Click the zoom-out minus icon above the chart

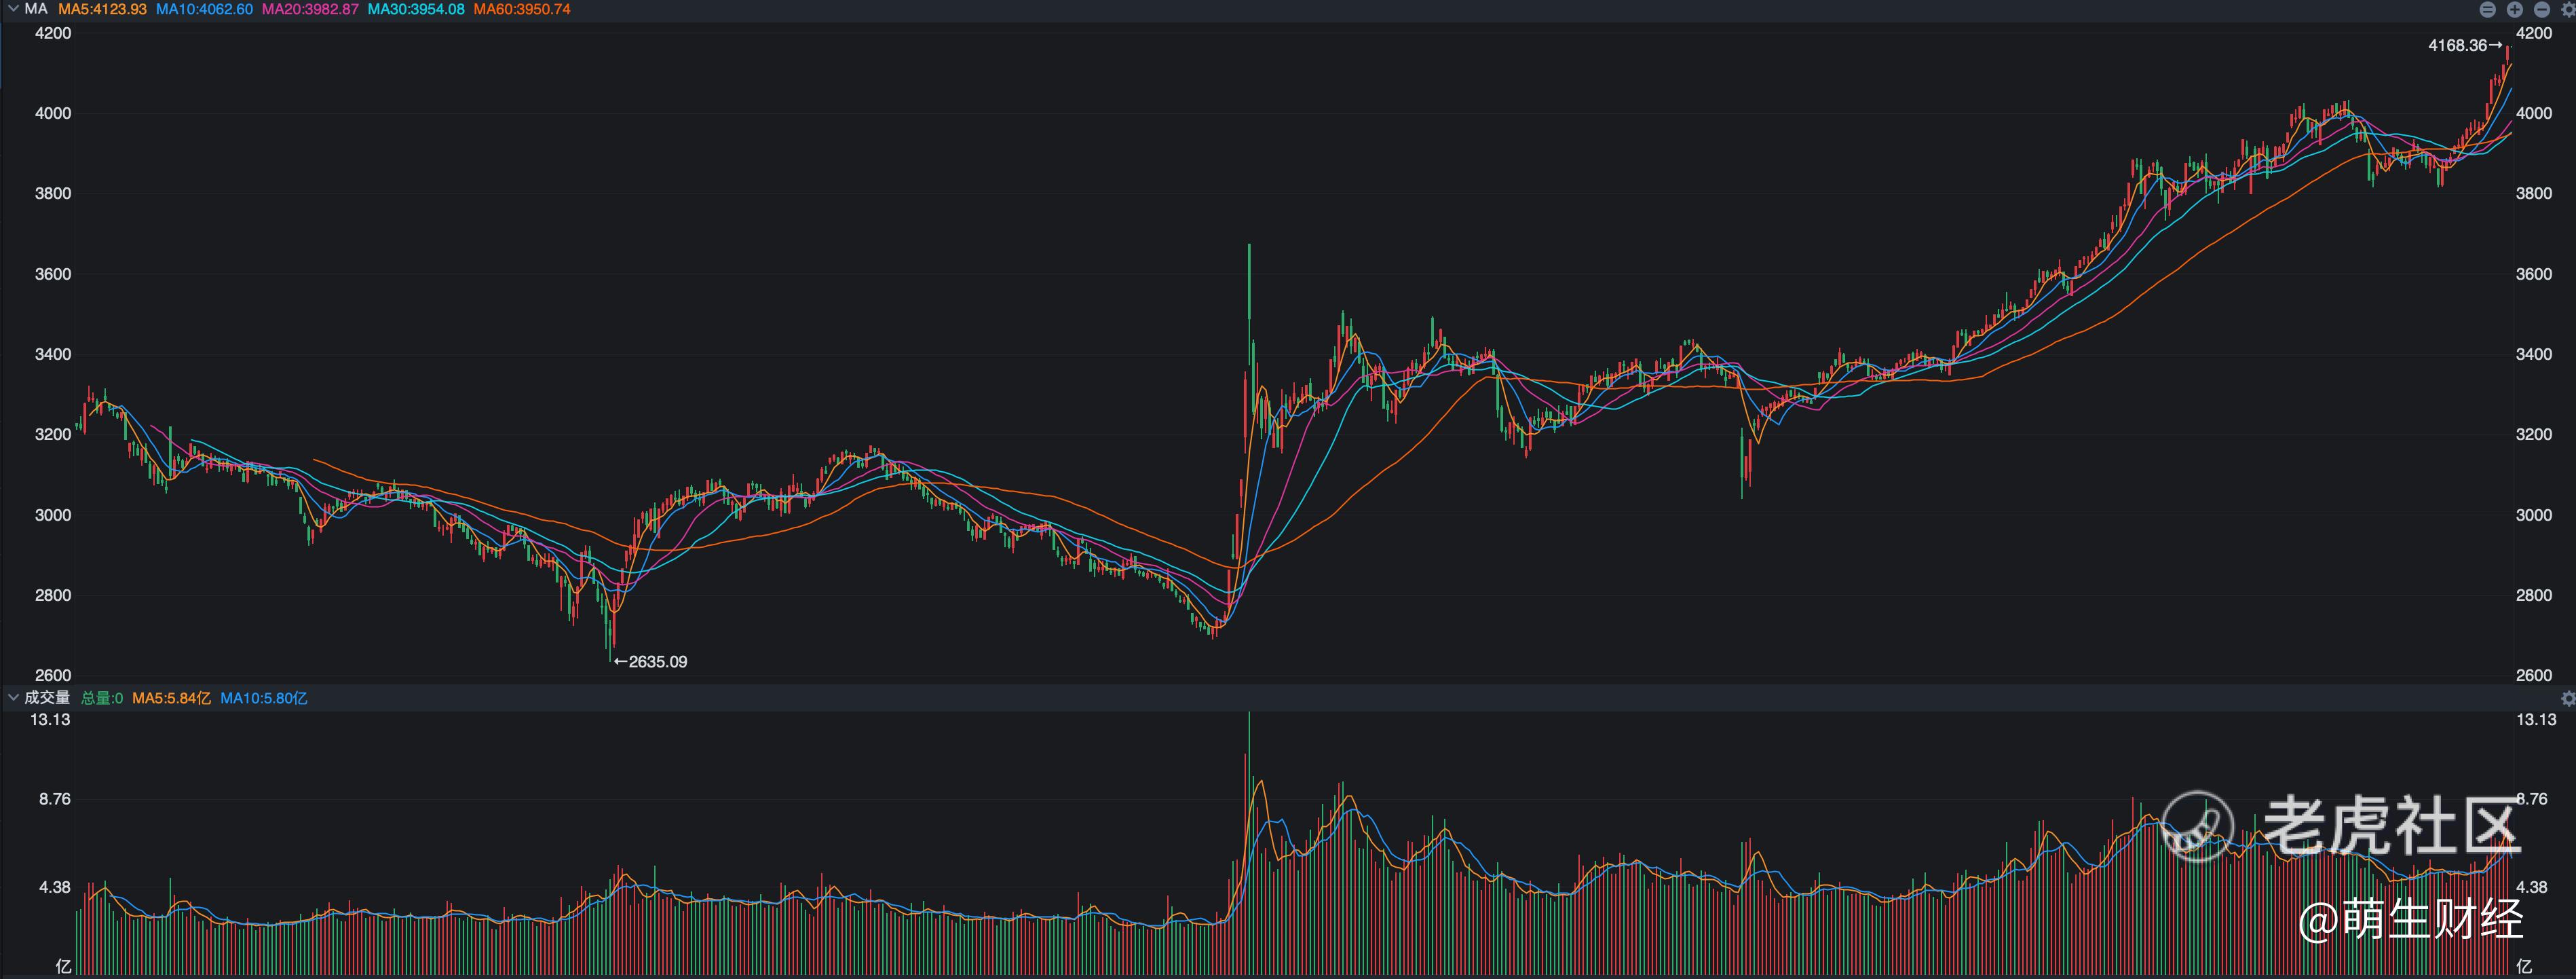[2541, 9]
